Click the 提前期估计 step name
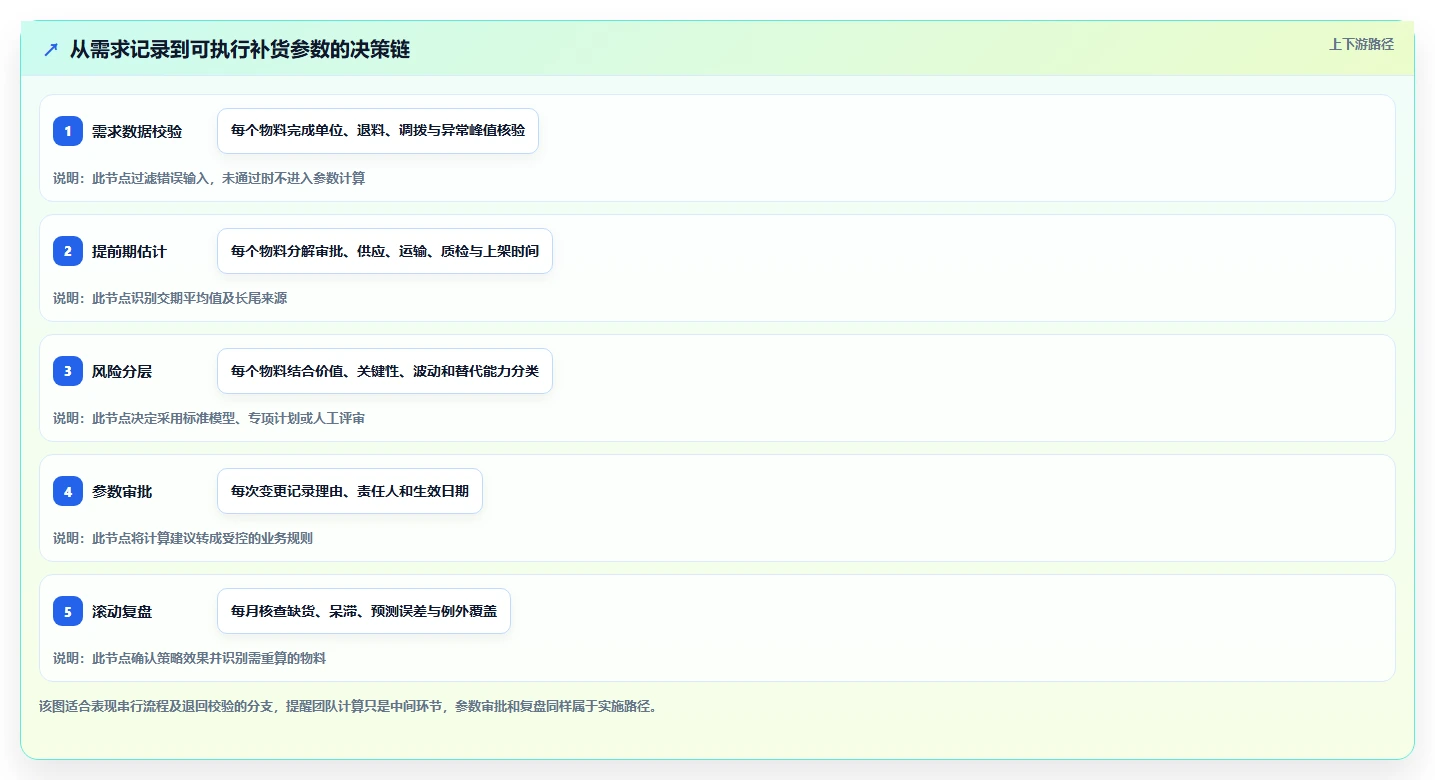 129,251
